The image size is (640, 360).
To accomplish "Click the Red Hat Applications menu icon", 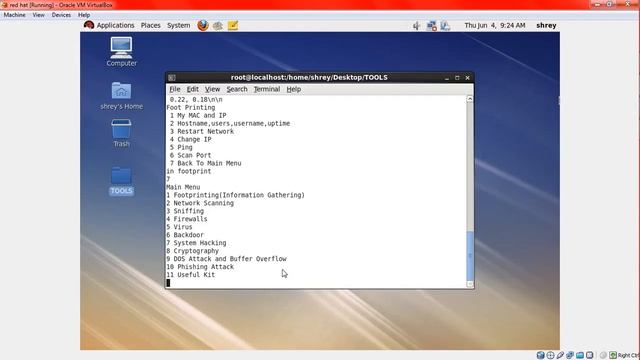I will click(x=89, y=25).
